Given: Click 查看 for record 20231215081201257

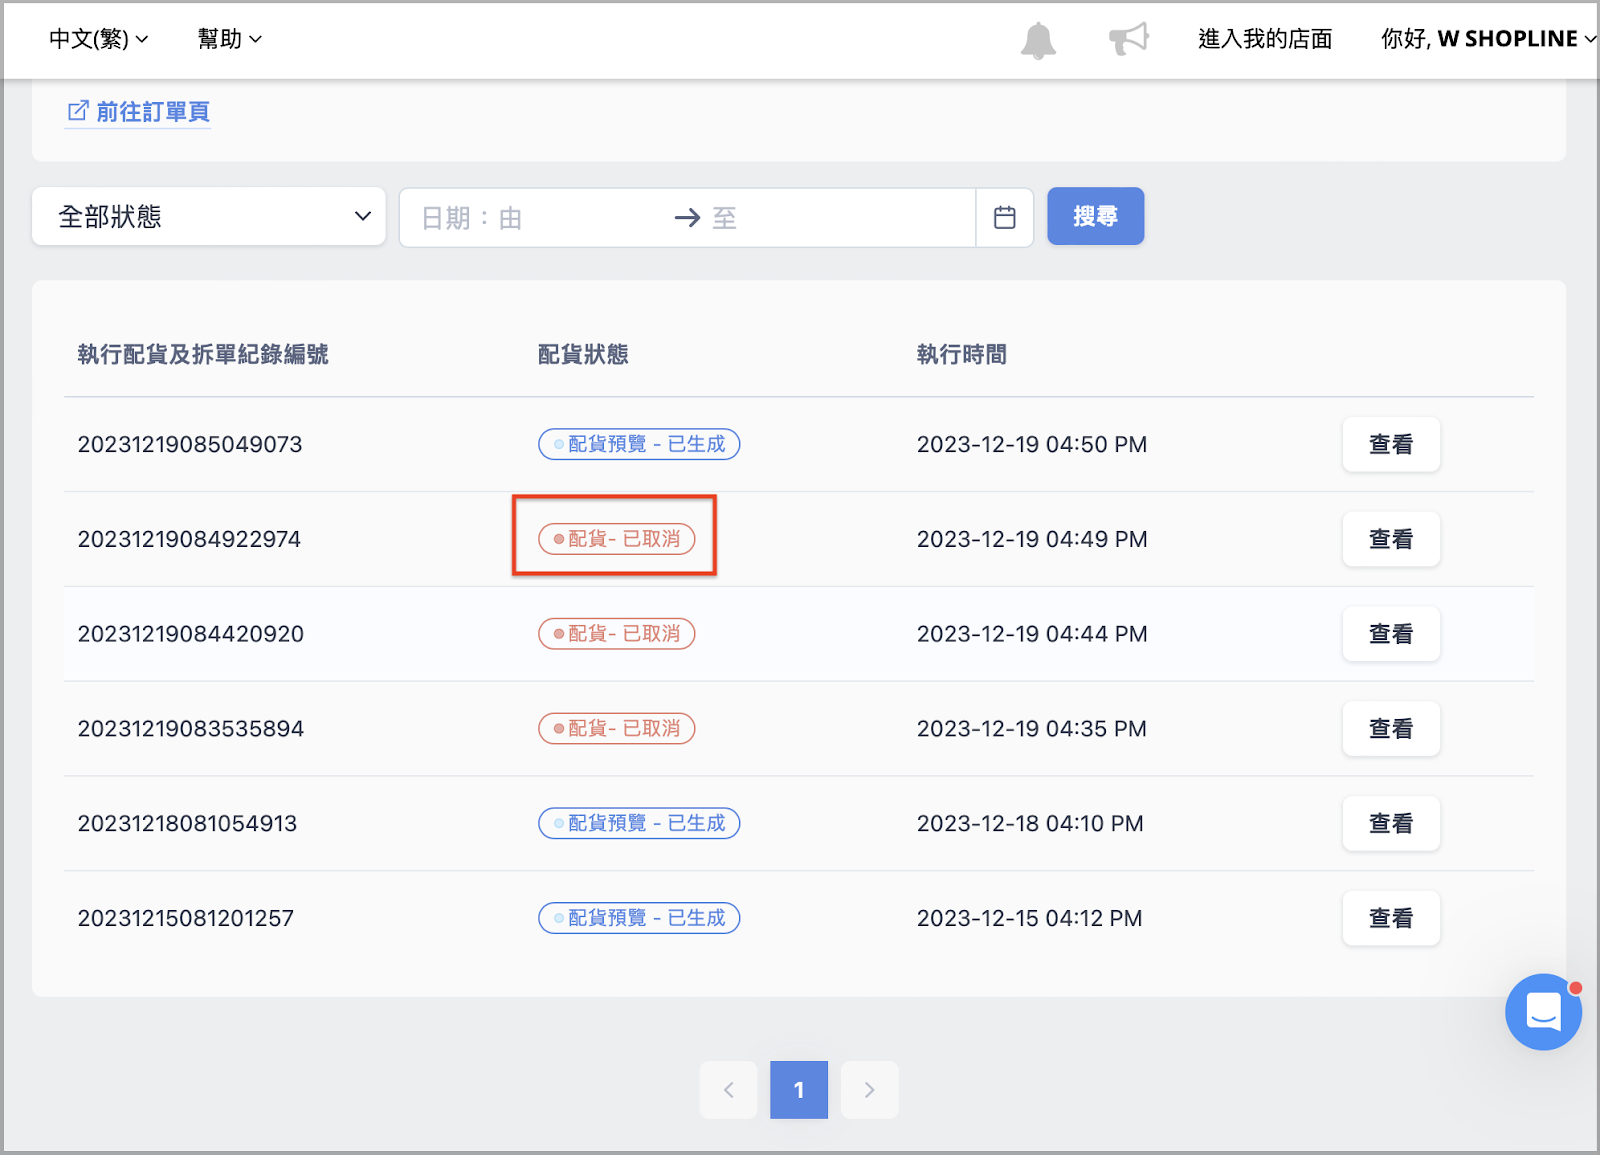Looking at the screenshot, I should (1391, 918).
